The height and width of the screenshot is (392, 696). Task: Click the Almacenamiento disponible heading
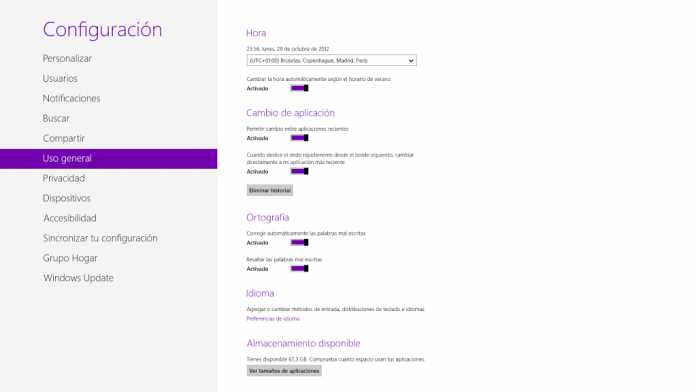coord(303,344)
